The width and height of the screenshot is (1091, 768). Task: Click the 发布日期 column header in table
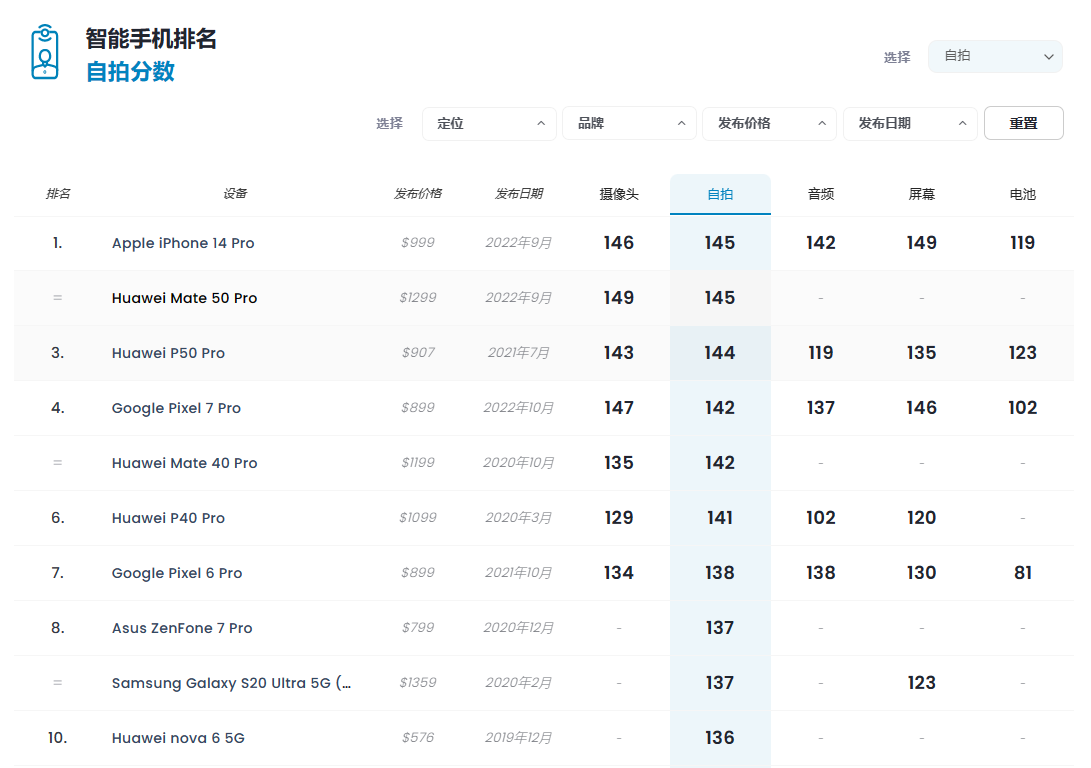518,193
